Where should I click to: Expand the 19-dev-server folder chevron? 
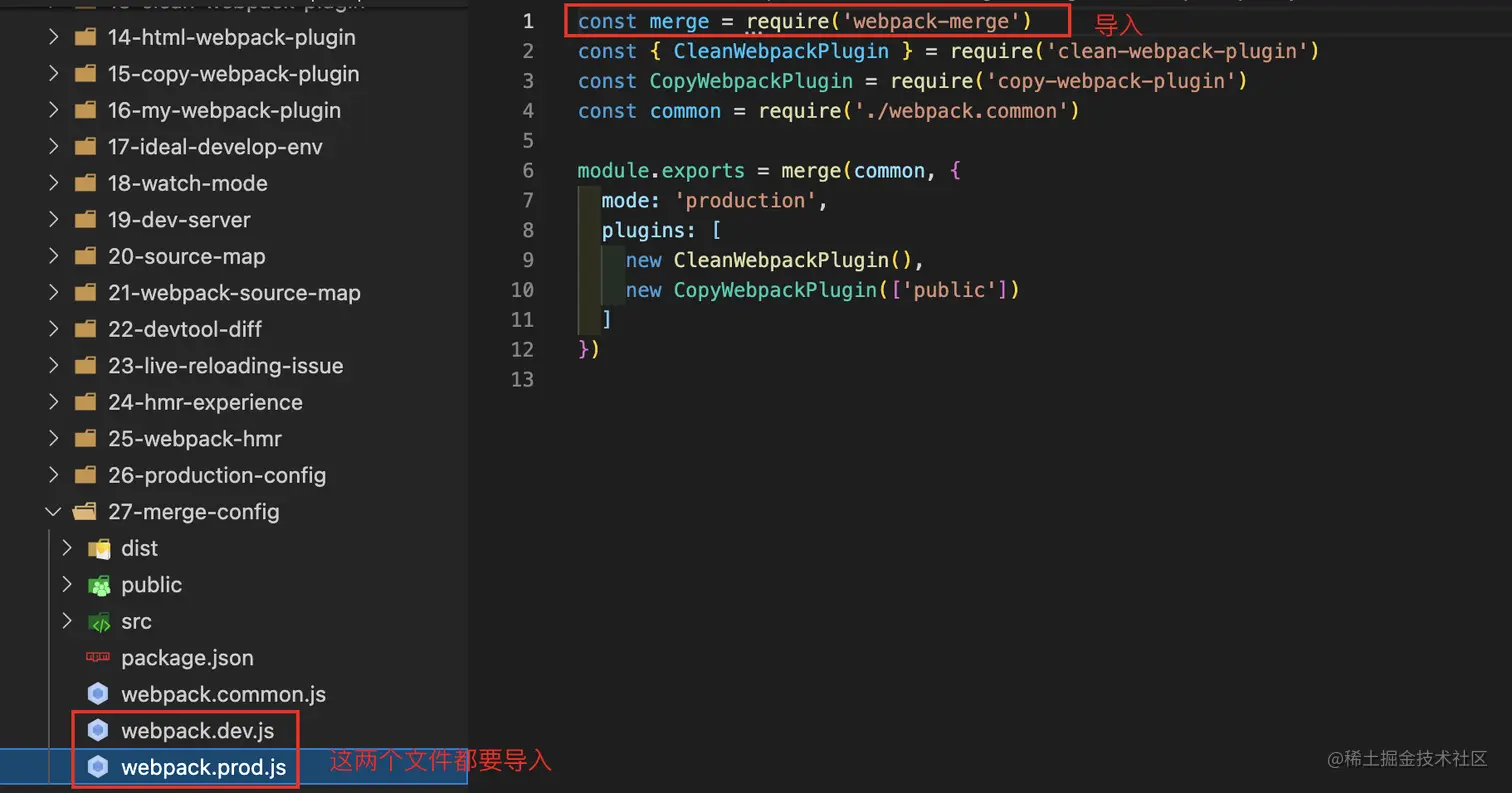click(53, 220)
